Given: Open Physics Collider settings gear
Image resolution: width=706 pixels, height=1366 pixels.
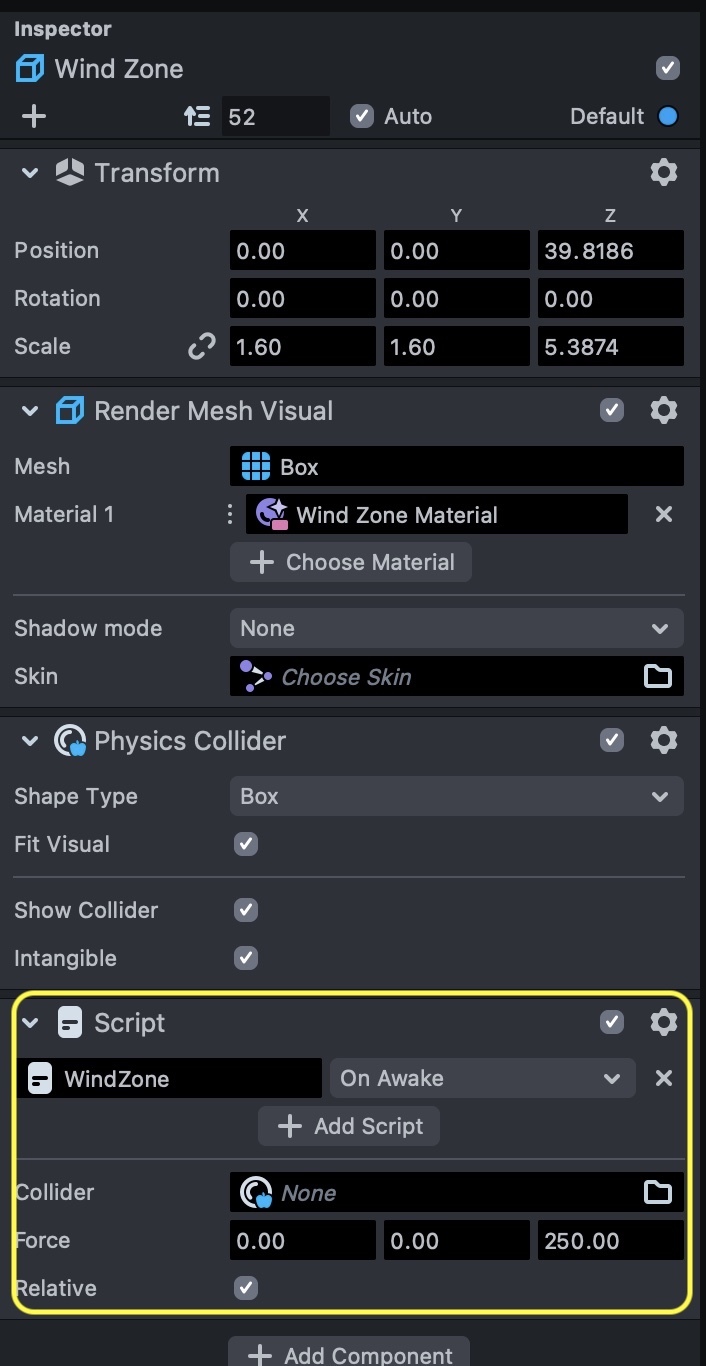Looking at the screenshot, I should coord(663,740).
